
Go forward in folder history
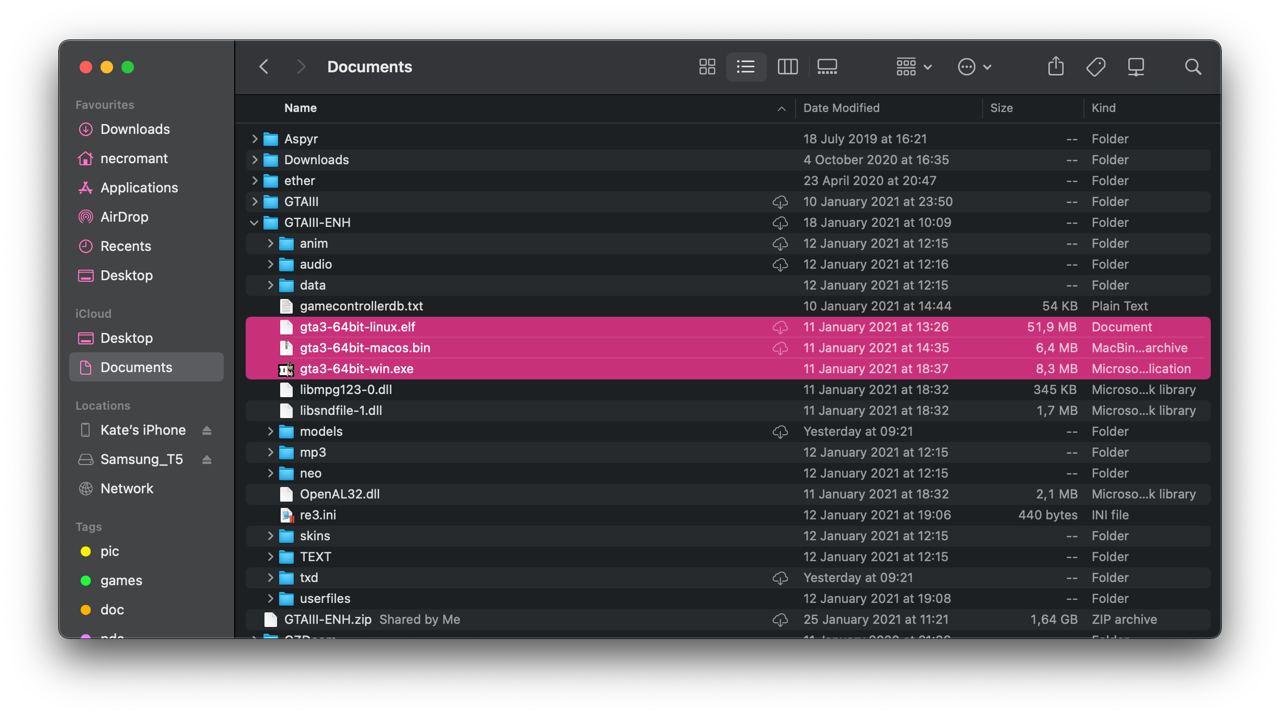(x=300, y=67)
